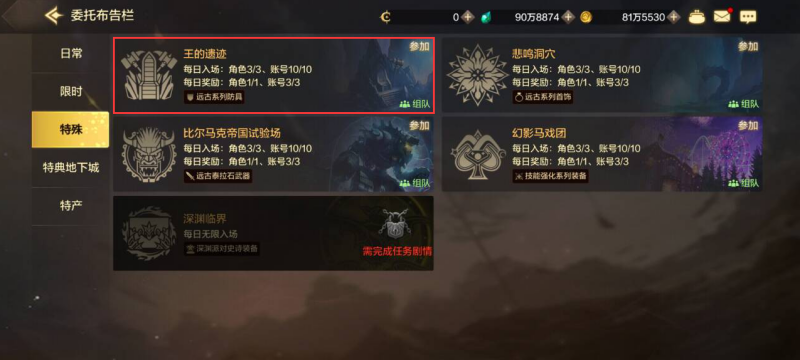Screen dimensions: 800x360
Task: Switch to the 限时 tab
Action: click(x=71, y=92)
